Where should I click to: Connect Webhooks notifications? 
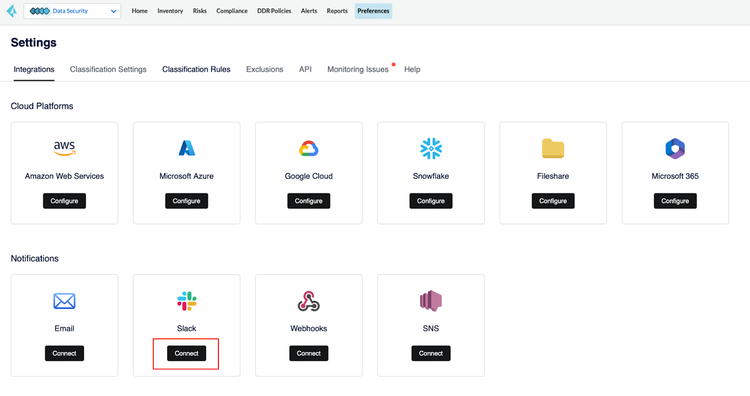[x=309, y=353]
